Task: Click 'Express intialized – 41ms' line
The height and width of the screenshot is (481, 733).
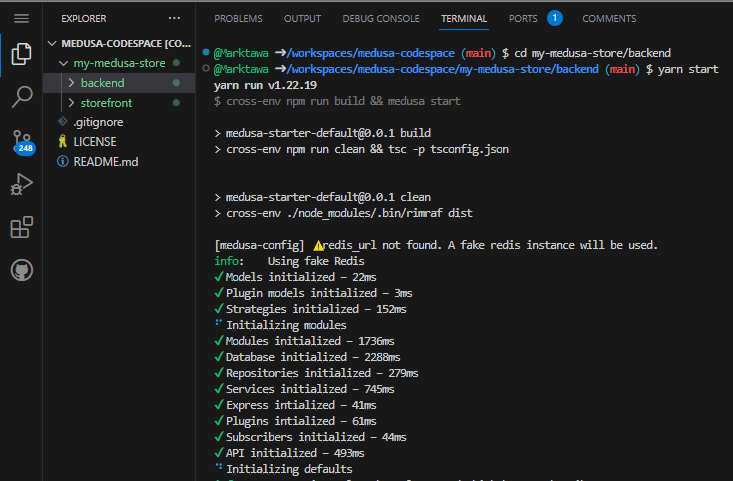Action: (x=295, y=405)
